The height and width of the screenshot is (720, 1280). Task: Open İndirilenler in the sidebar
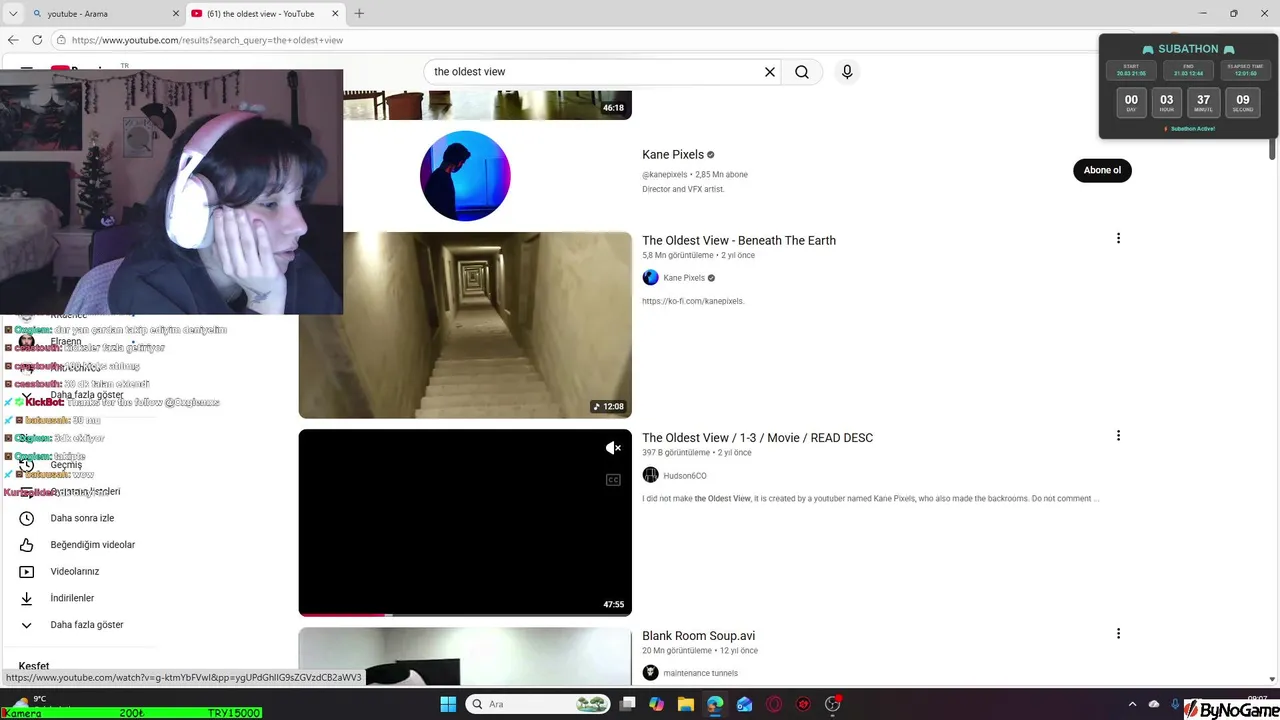72,598
